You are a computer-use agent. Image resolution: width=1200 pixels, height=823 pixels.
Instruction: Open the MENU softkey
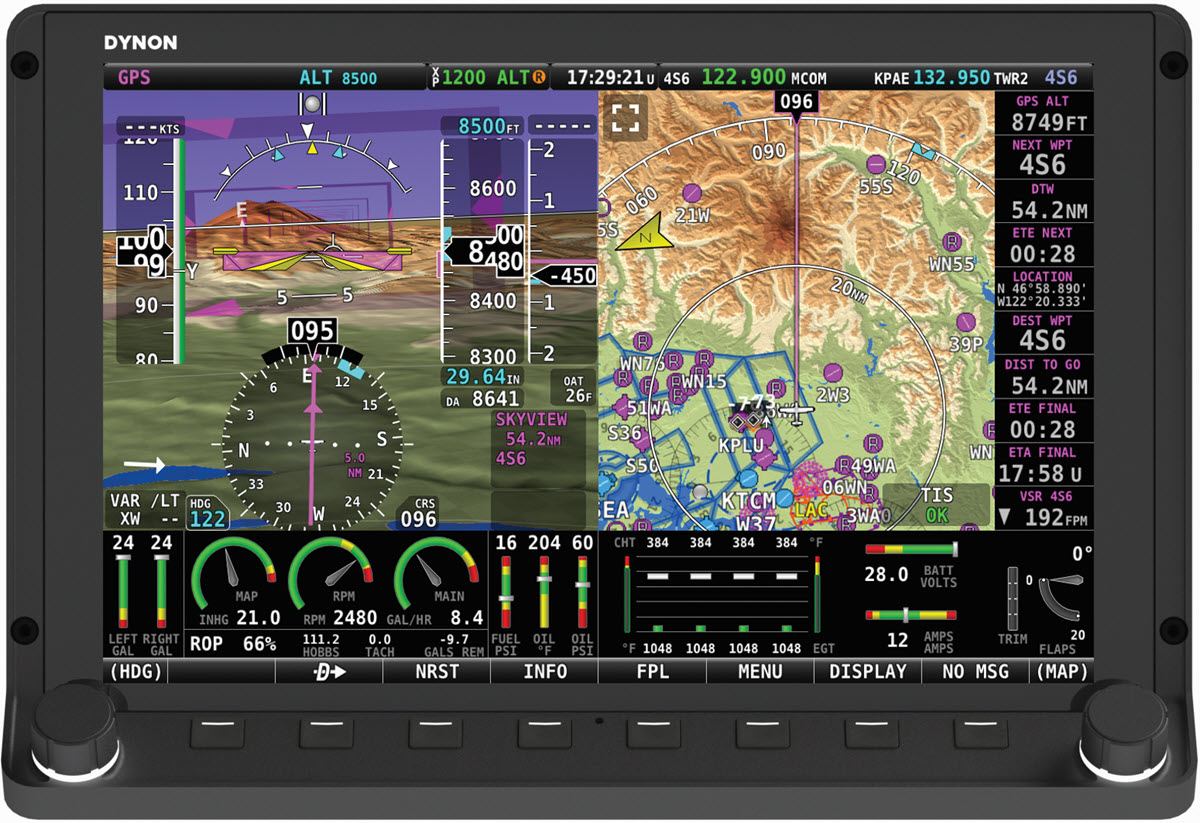click(x=760, y=672)
